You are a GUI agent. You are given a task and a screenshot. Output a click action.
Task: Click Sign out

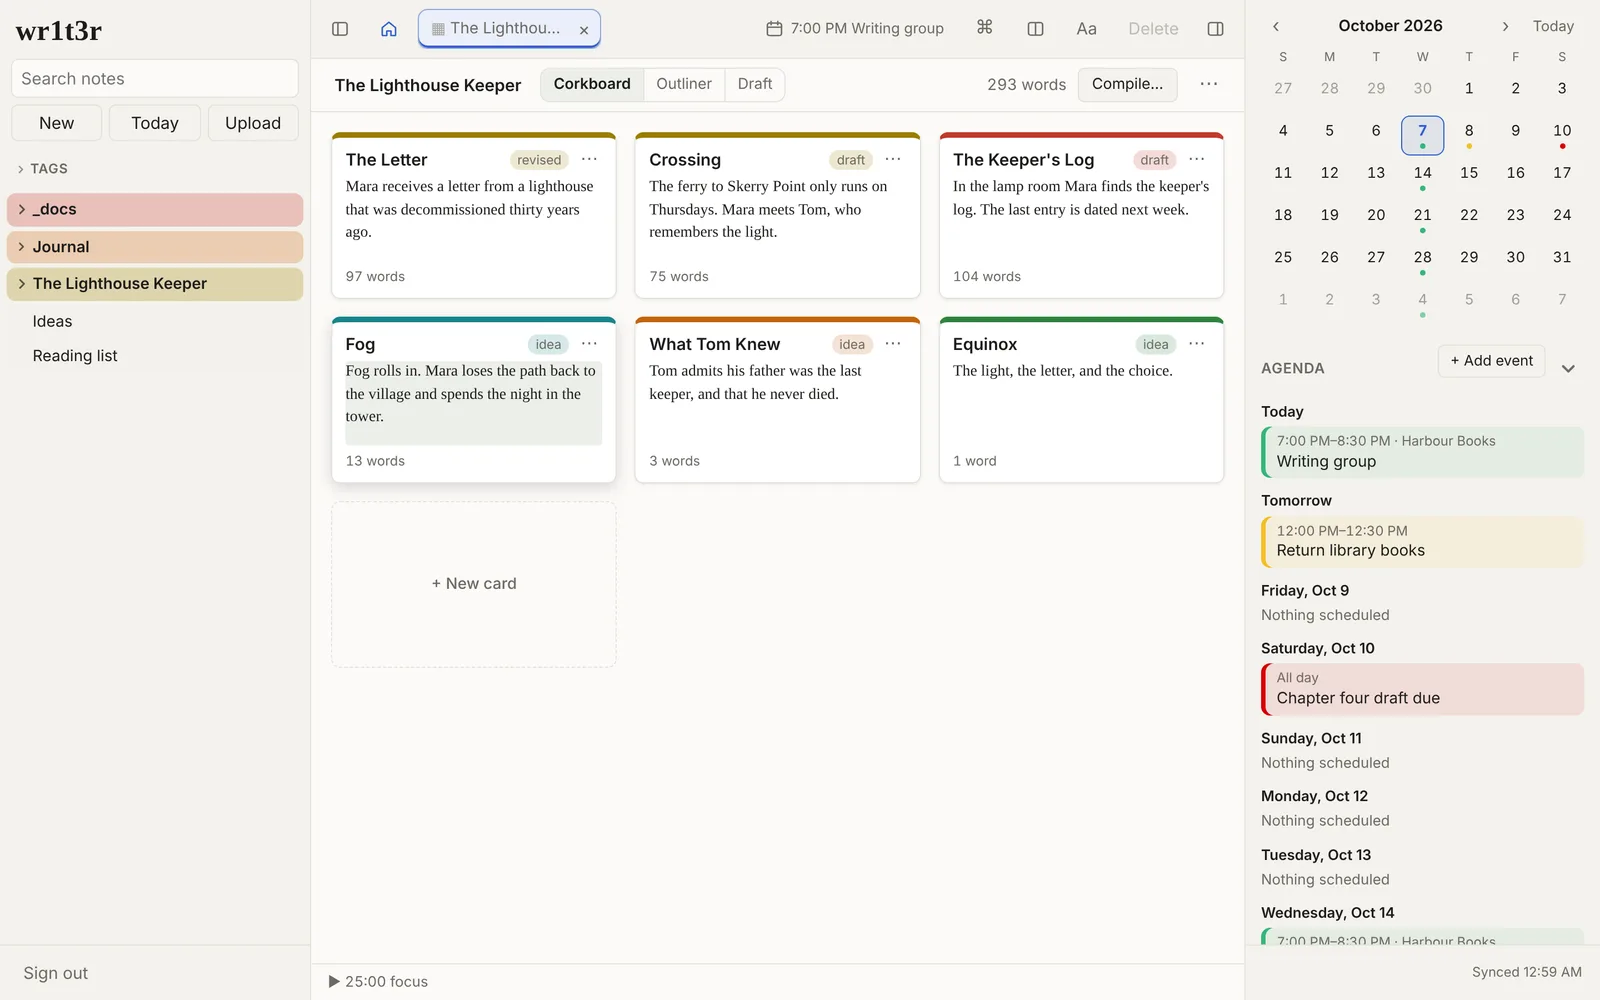tap(56, 973)
